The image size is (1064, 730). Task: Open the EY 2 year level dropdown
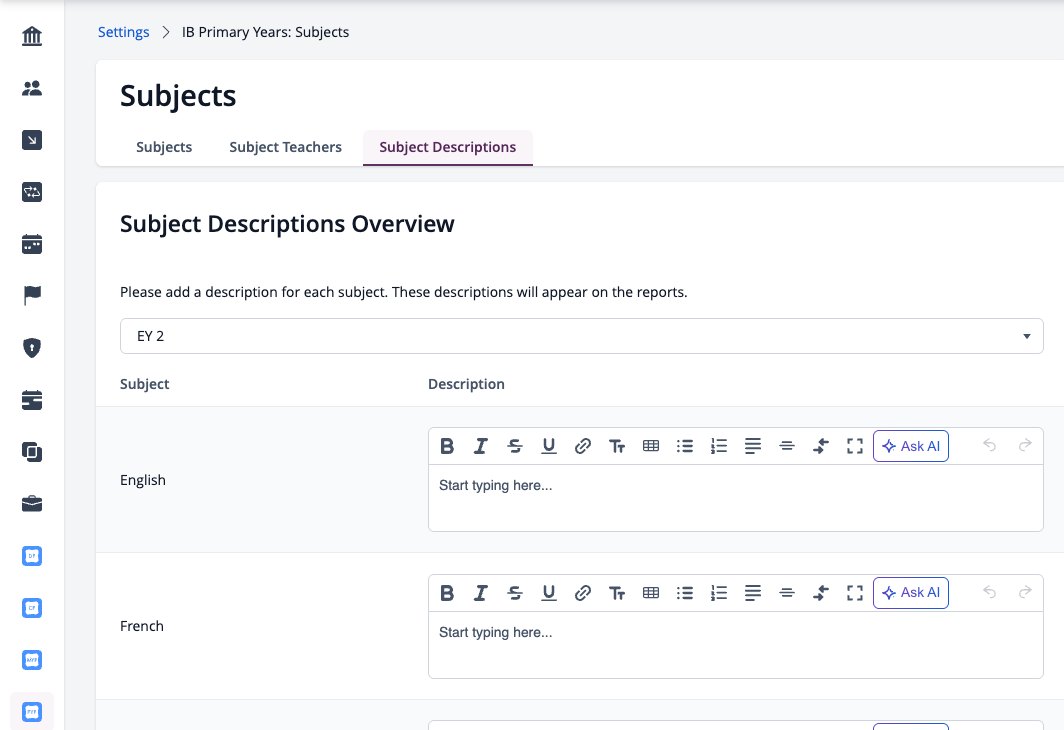(x=582, y=336)
